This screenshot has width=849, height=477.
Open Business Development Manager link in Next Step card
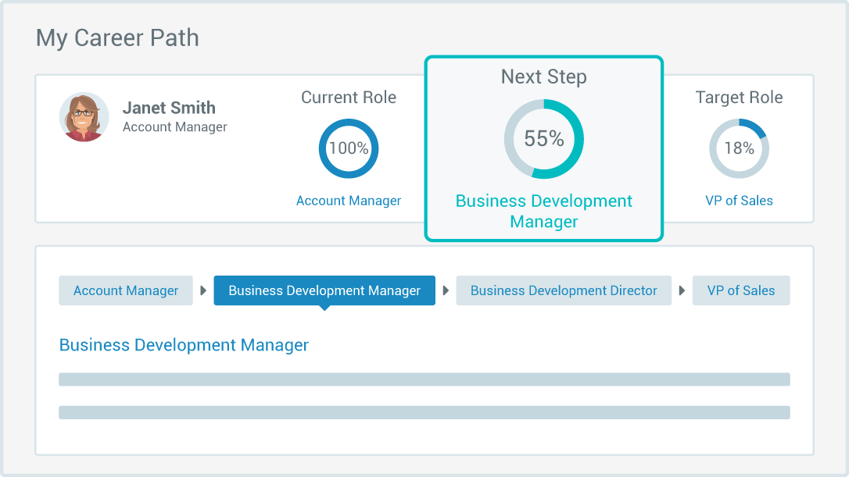pyautogui.click(x=544, y=211)
